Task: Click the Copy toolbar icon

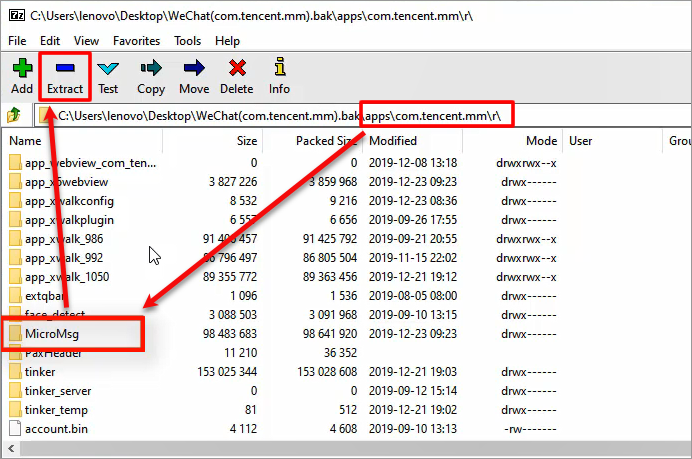Action: click(151, 68)
